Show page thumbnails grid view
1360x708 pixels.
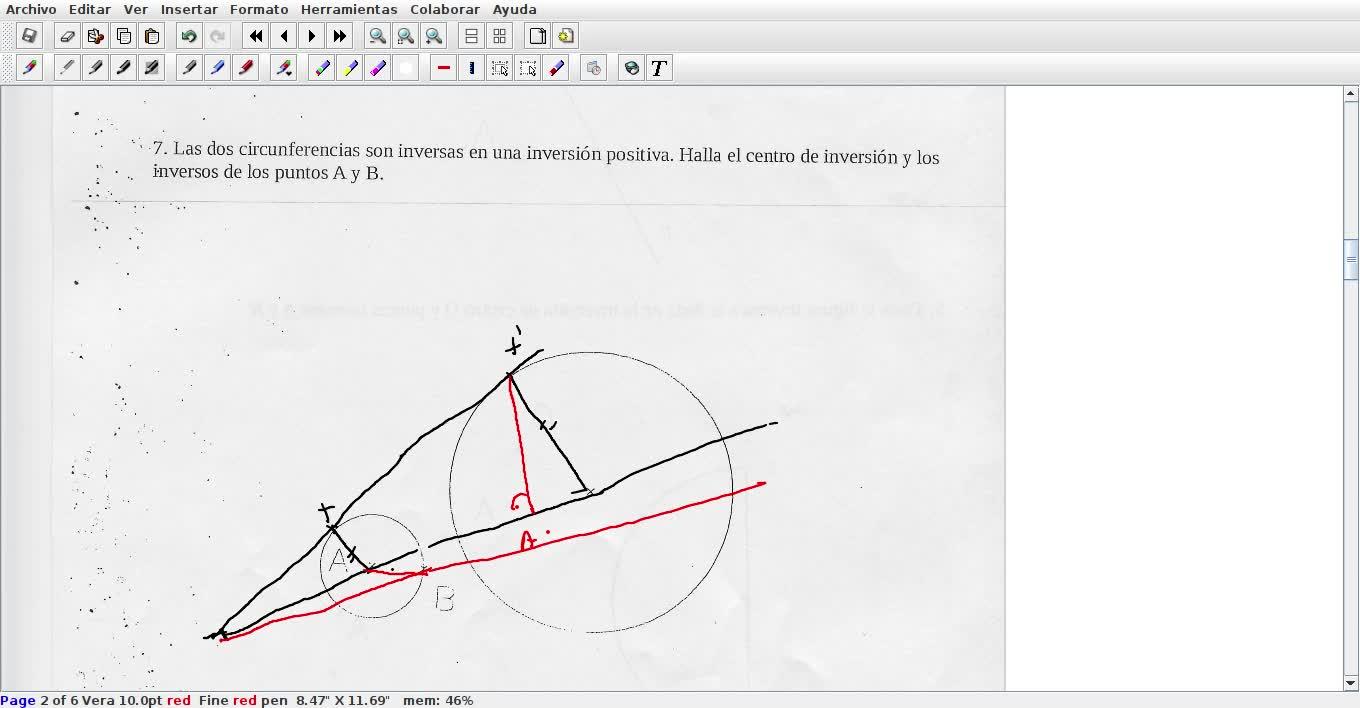[499, 36]
